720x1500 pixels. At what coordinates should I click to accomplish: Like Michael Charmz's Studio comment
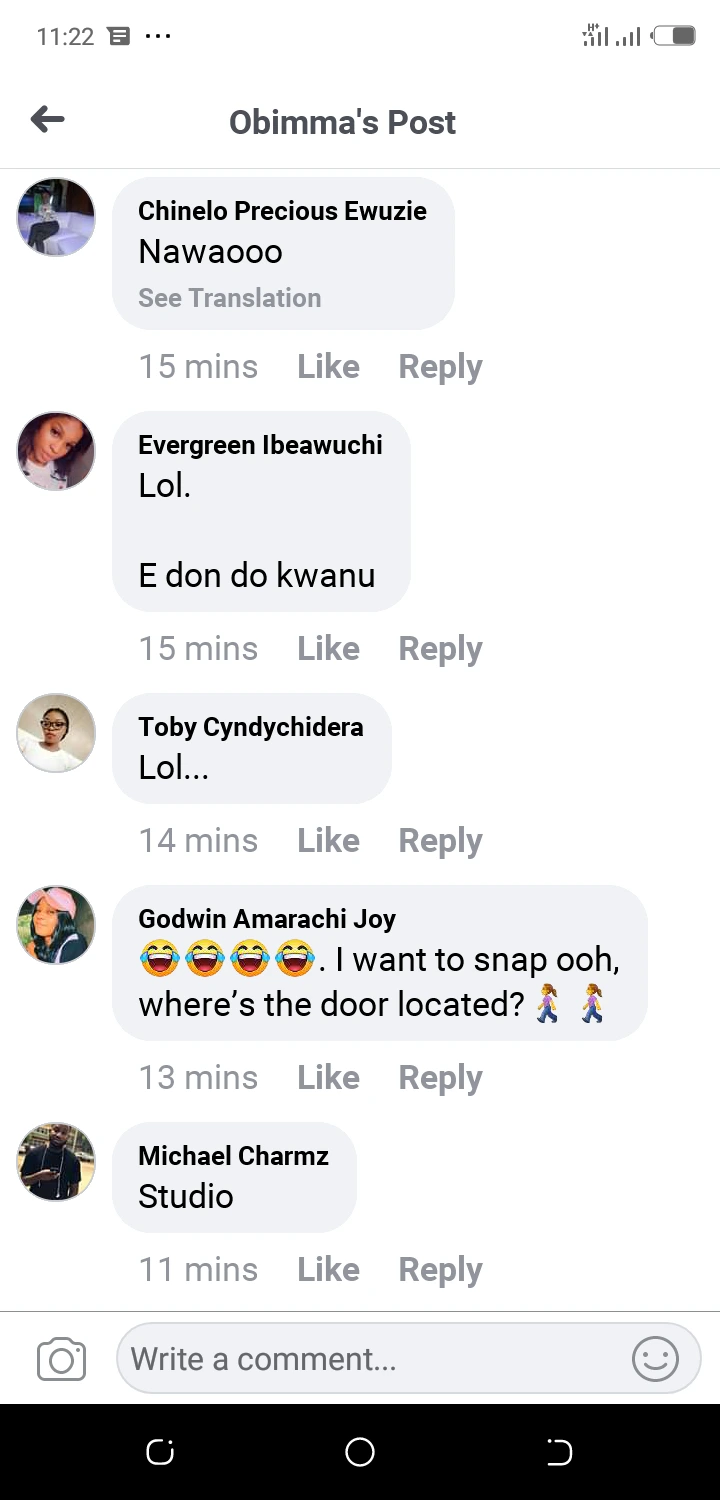pyautogui.click(x=328, y=1270)
